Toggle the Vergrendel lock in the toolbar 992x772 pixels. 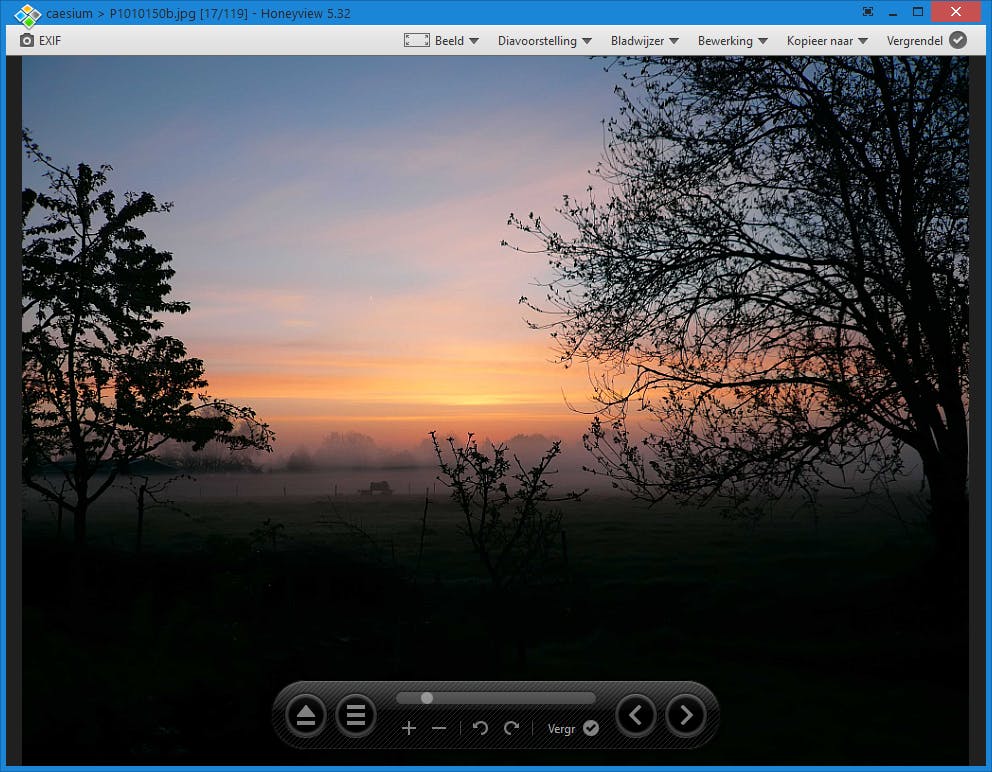tap(957, 40)
